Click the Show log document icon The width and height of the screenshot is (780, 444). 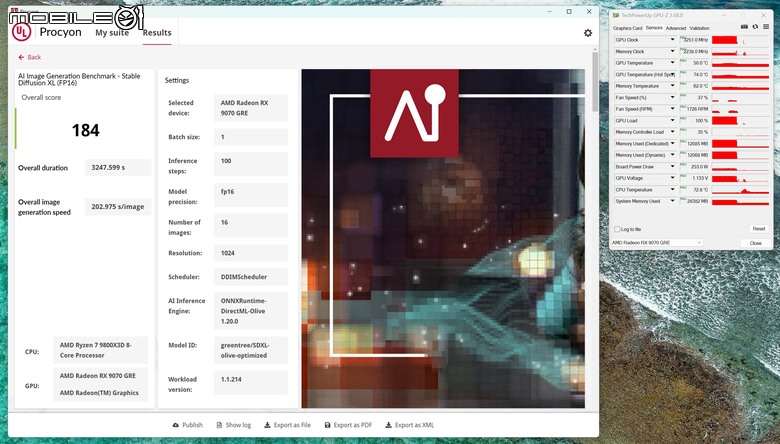click(x=219, y=425)
